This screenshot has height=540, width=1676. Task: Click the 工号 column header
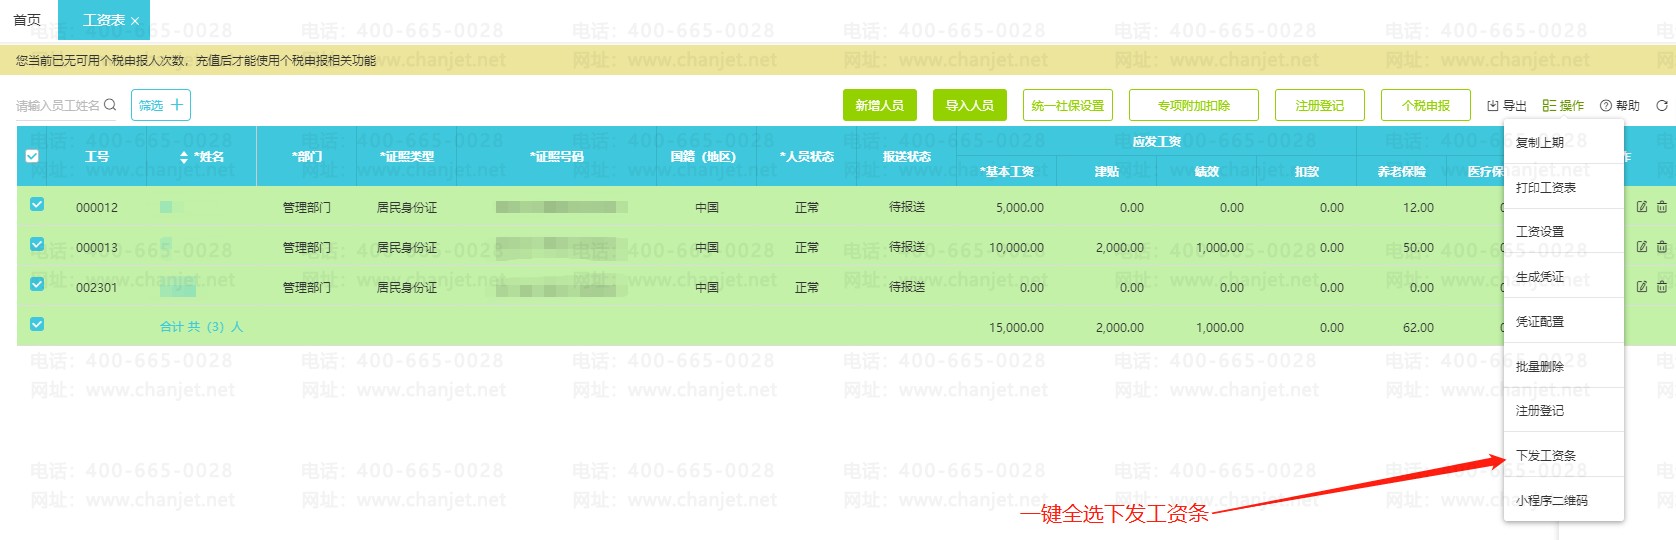(97, 157)
